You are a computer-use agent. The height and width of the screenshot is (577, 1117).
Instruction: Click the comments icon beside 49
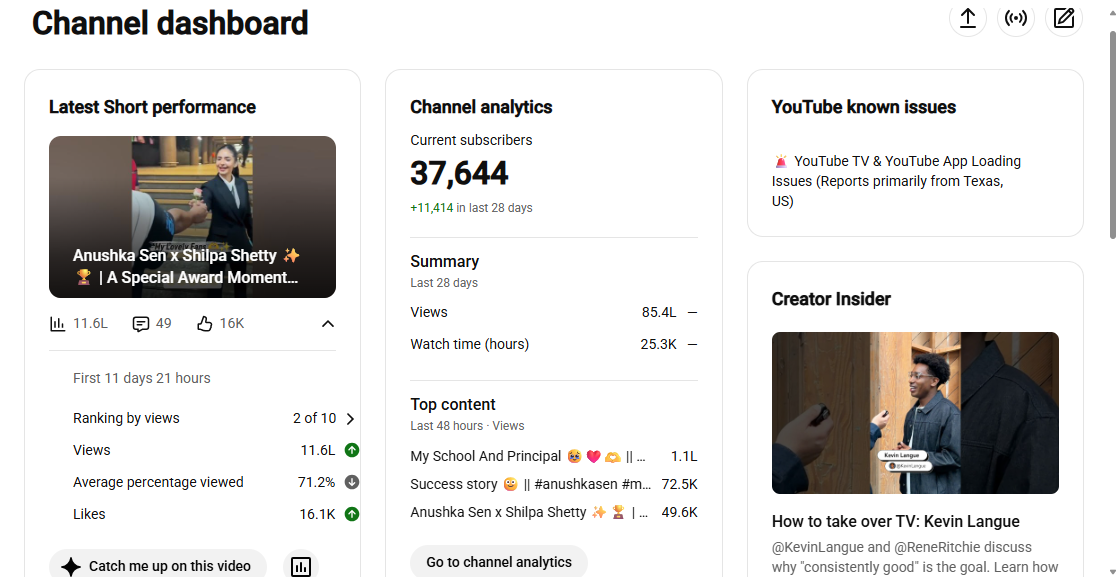point(141,324)
